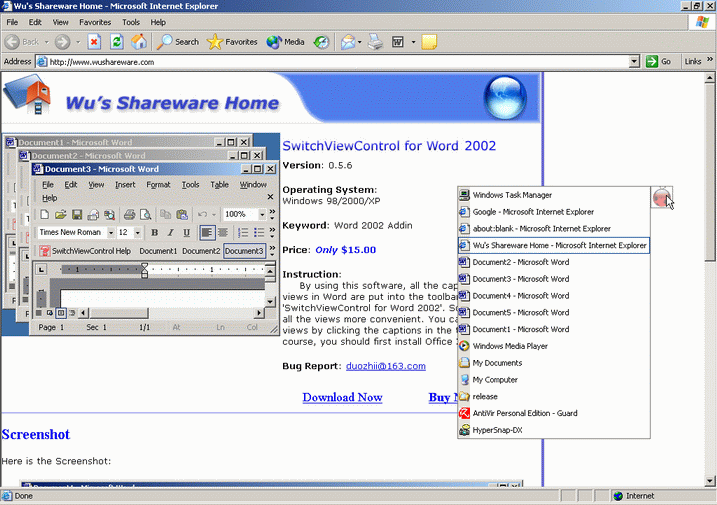Screen dimensions: 717x505
Task: Click SwitchViewControl Help icon
Action: coord(44,251)
